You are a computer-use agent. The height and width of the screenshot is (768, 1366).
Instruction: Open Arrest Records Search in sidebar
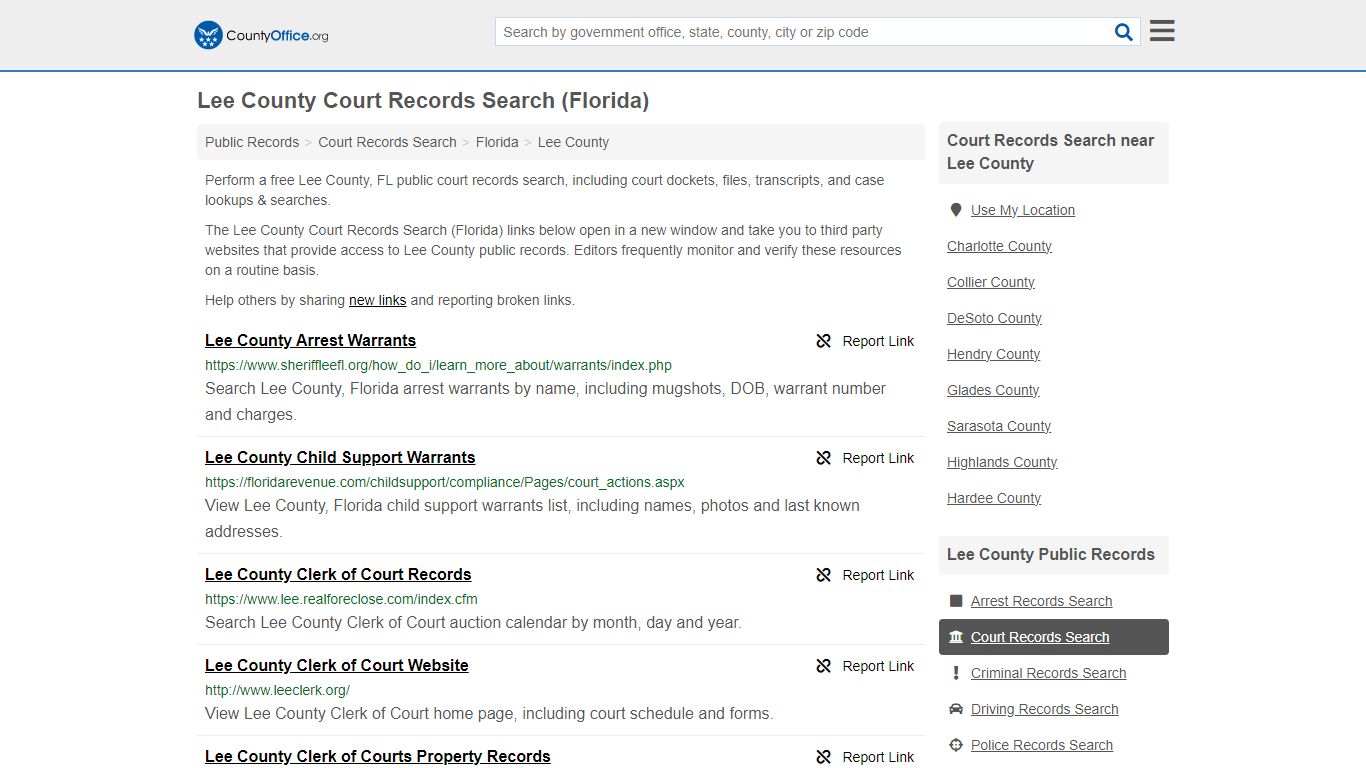1041,601
